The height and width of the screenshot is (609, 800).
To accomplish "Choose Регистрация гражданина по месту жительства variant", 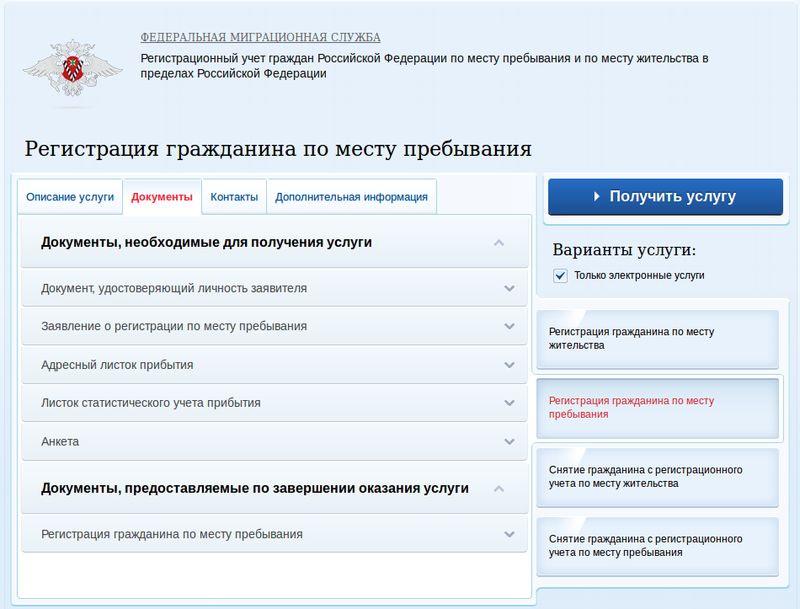I will 657,339.
